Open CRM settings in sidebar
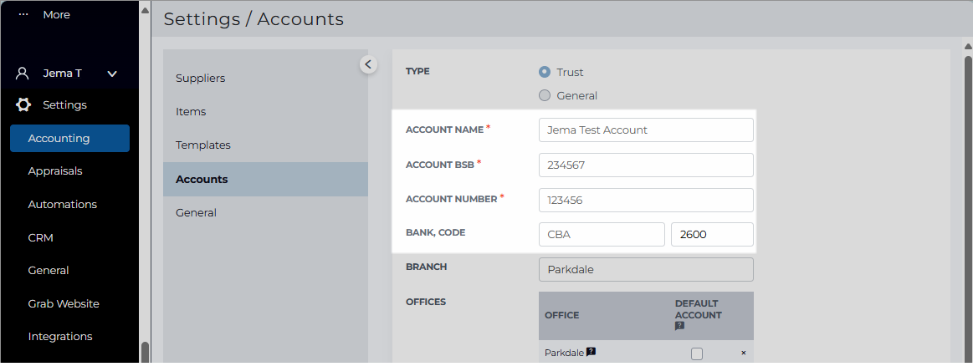The image size is (973, 363). (40, 238)
